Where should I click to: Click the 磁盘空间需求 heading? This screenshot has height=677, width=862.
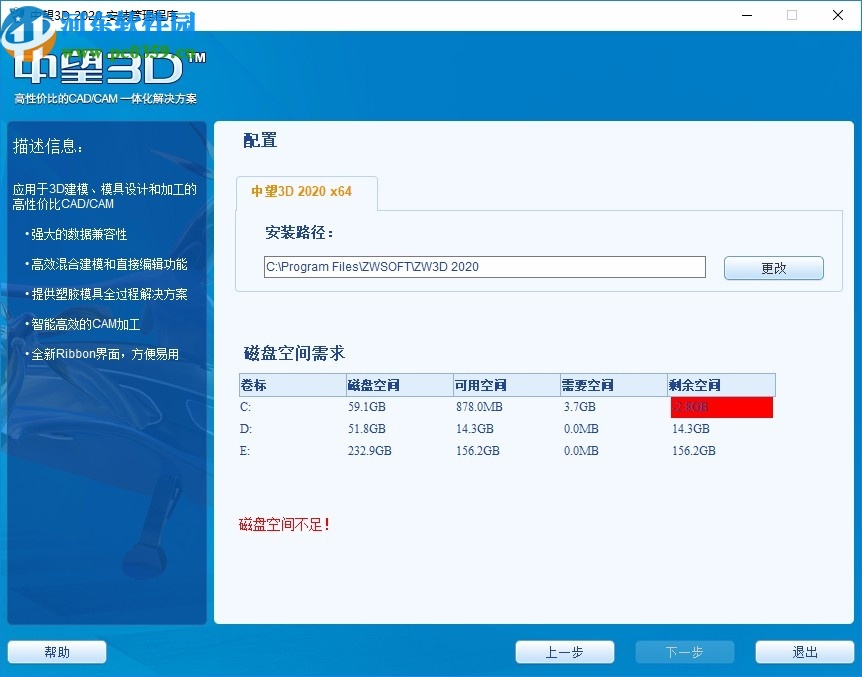(294, 353)
